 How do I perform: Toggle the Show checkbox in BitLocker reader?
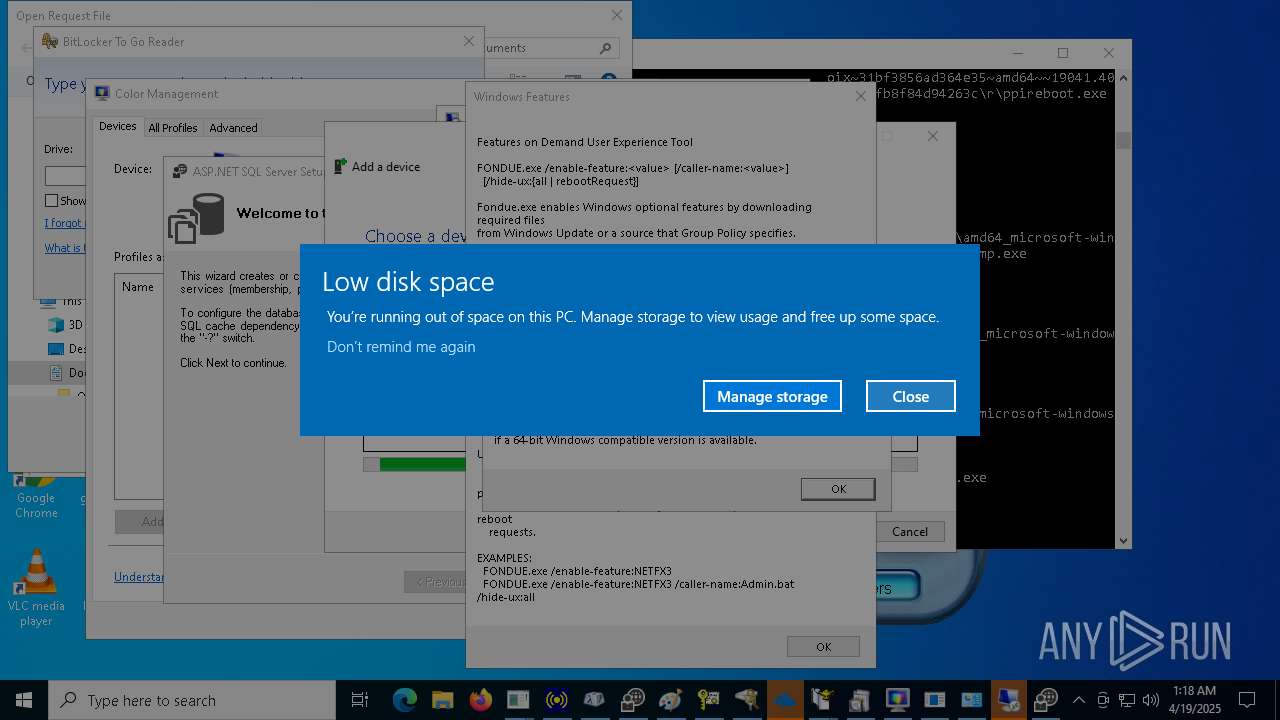tap(52, 201)
